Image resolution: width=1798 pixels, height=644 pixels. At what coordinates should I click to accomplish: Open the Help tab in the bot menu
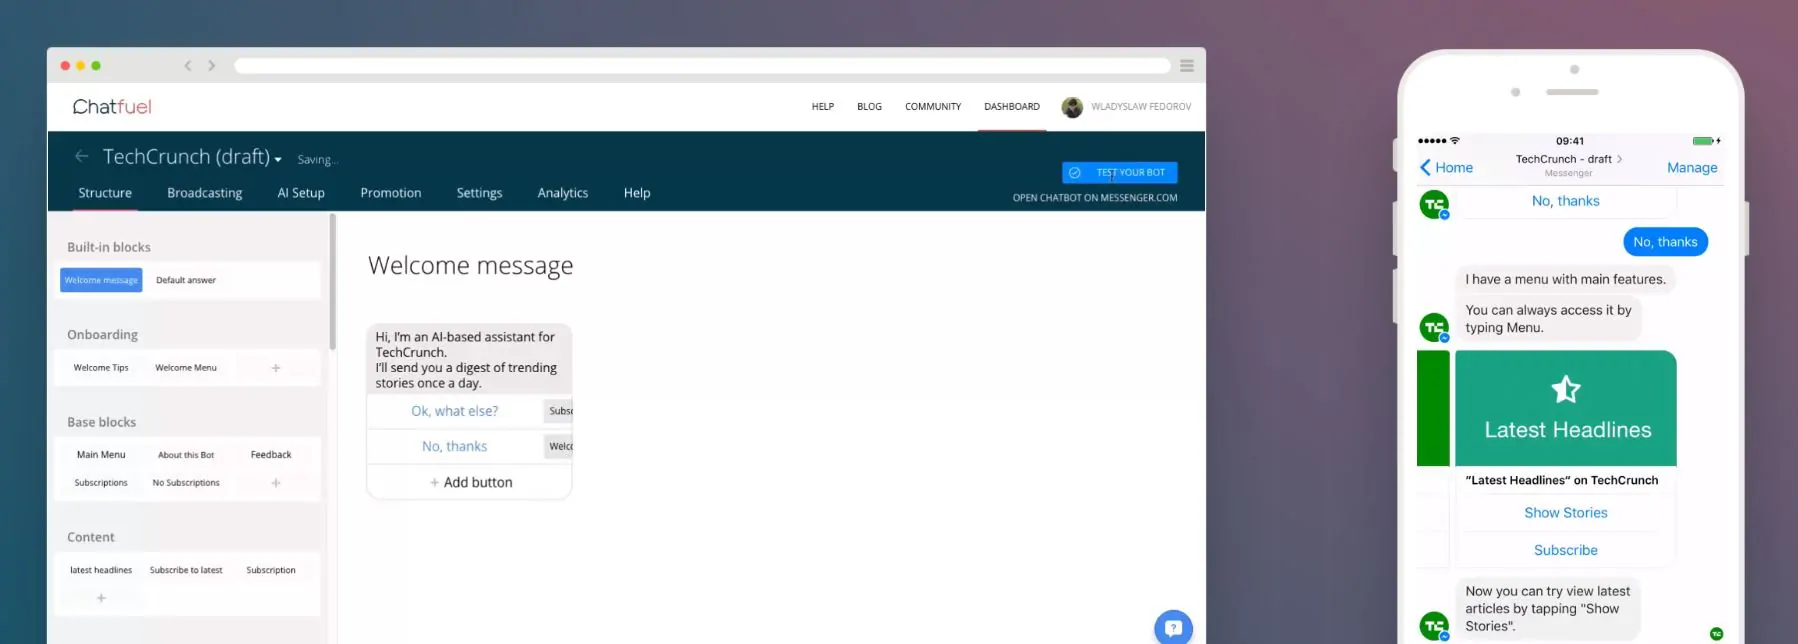pos(637,193)
